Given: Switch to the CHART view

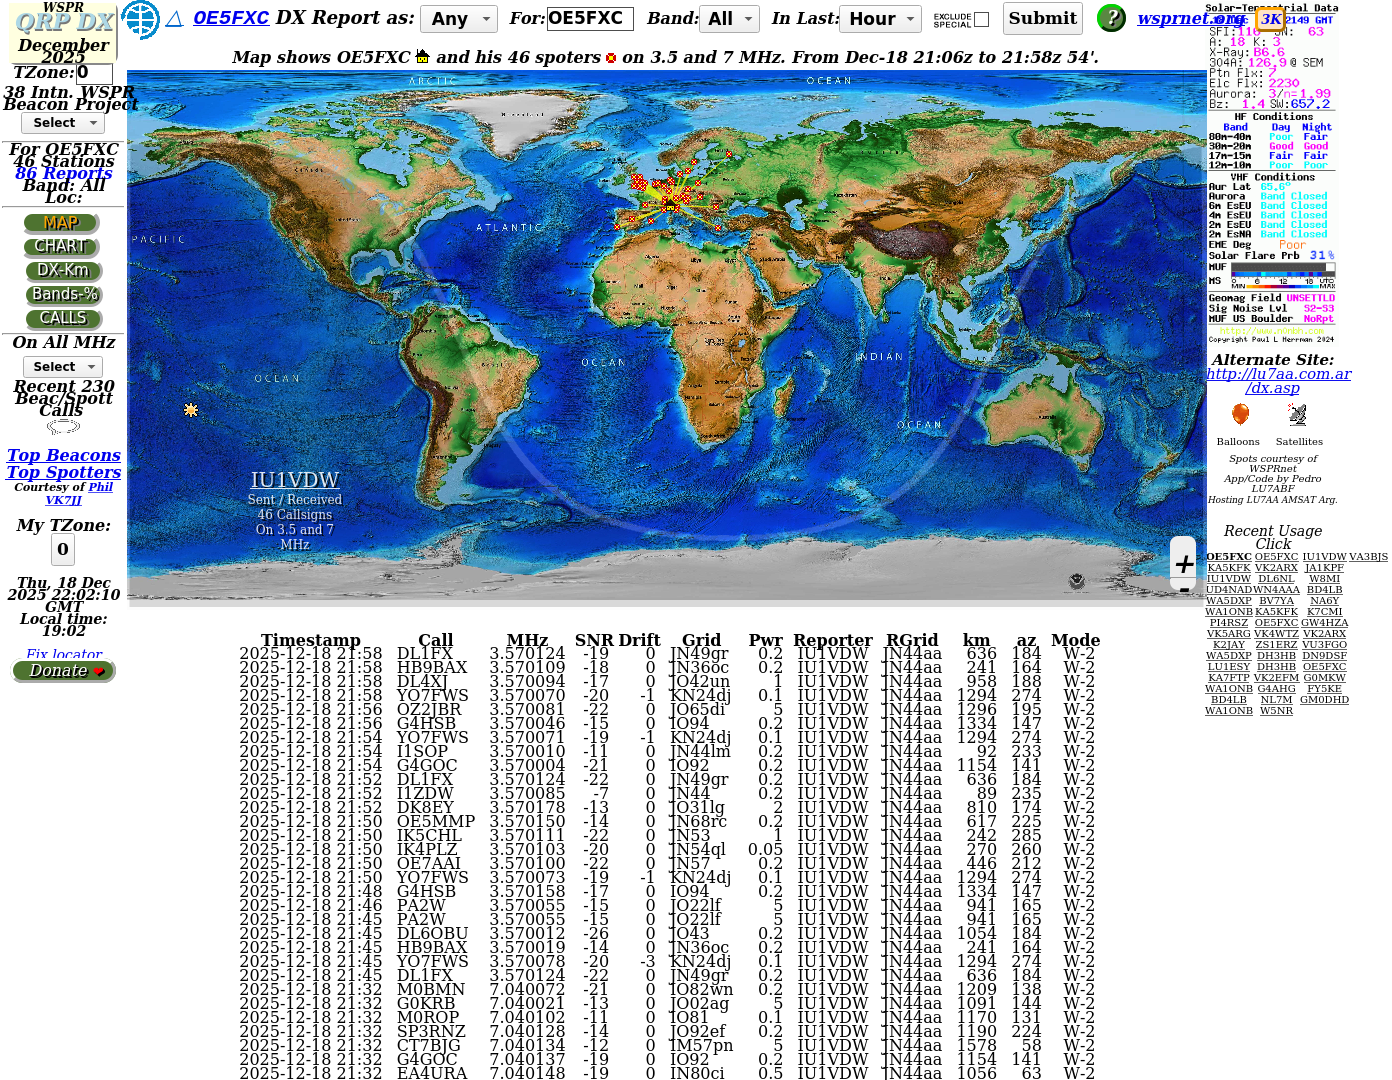Looking at the screenshot, I should (62, 246).
